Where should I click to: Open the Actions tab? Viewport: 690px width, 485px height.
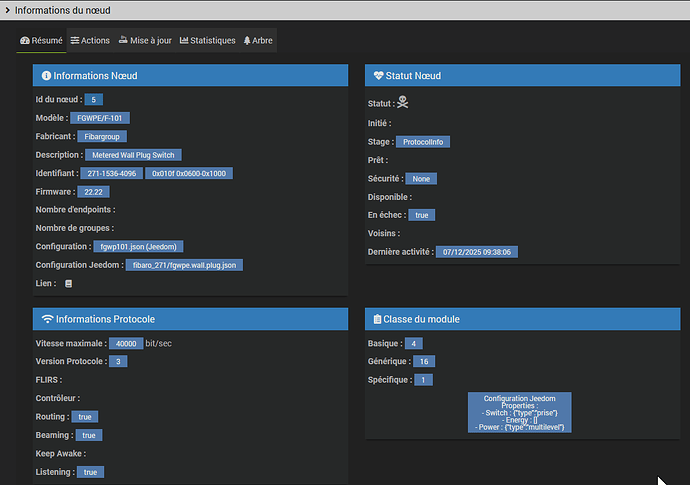90,41
